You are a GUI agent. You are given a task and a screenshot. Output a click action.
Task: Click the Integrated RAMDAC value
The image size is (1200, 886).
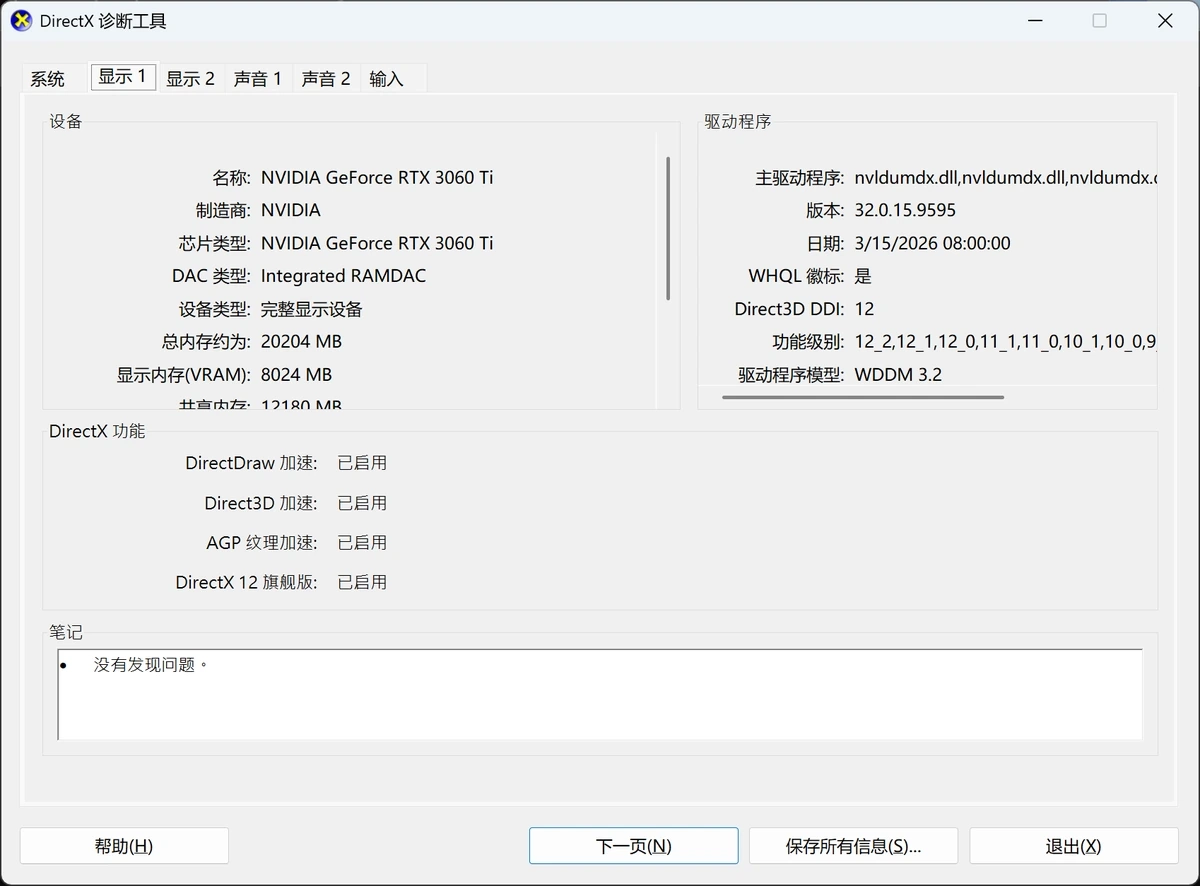point(343,276)
